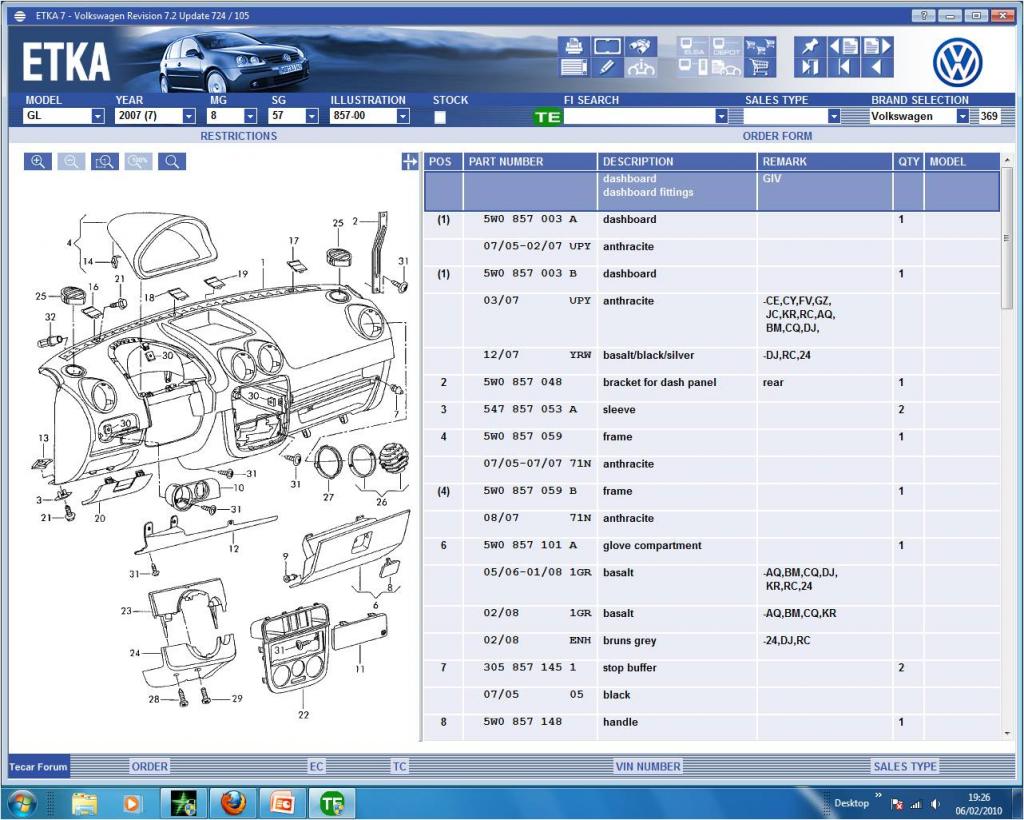Open the YEAR dropdown

tap(189, 116)
